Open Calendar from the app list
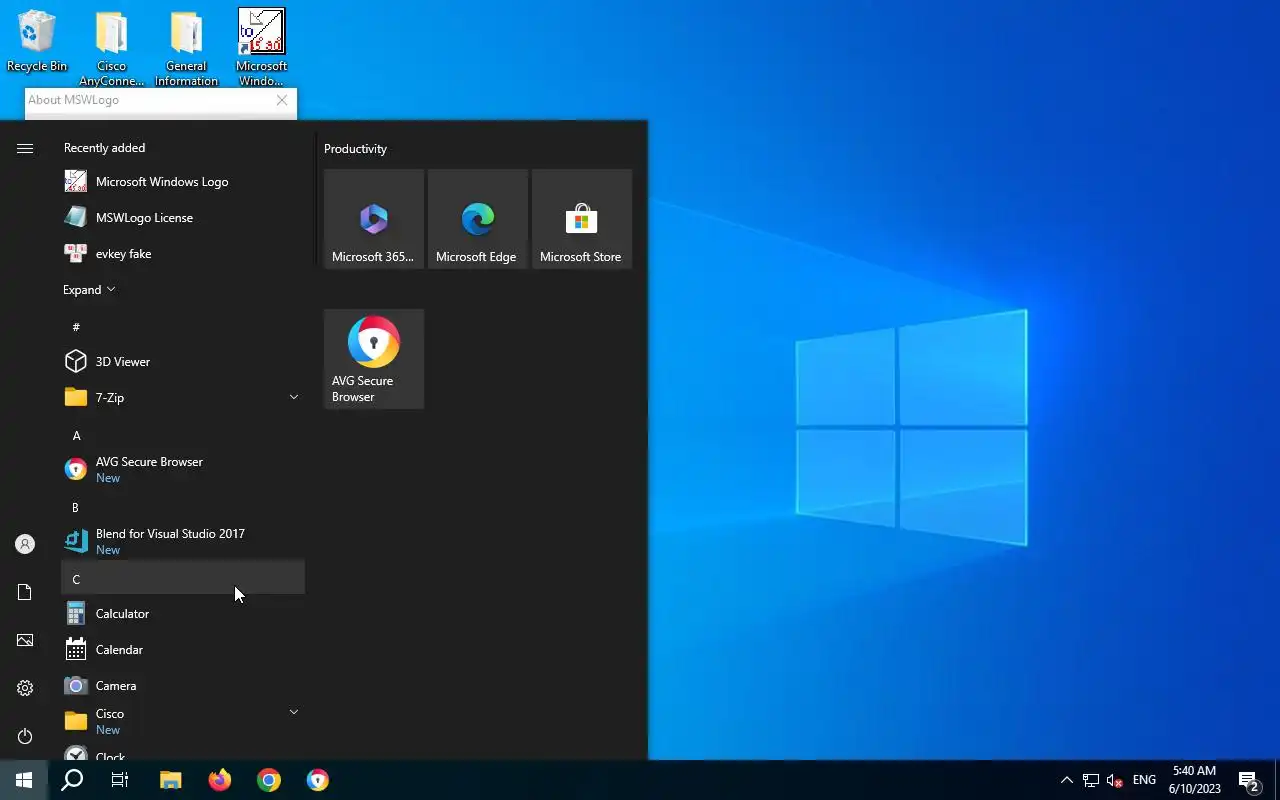 tap(183, 650)
